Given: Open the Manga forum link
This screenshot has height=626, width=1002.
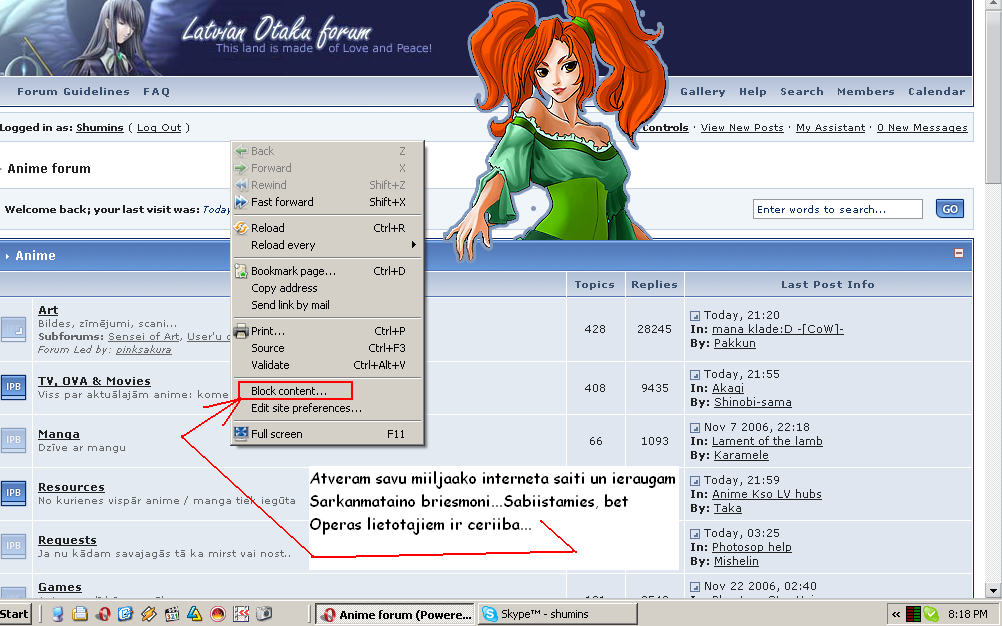Looking at the screenshot, I should [x=59, y=434].
